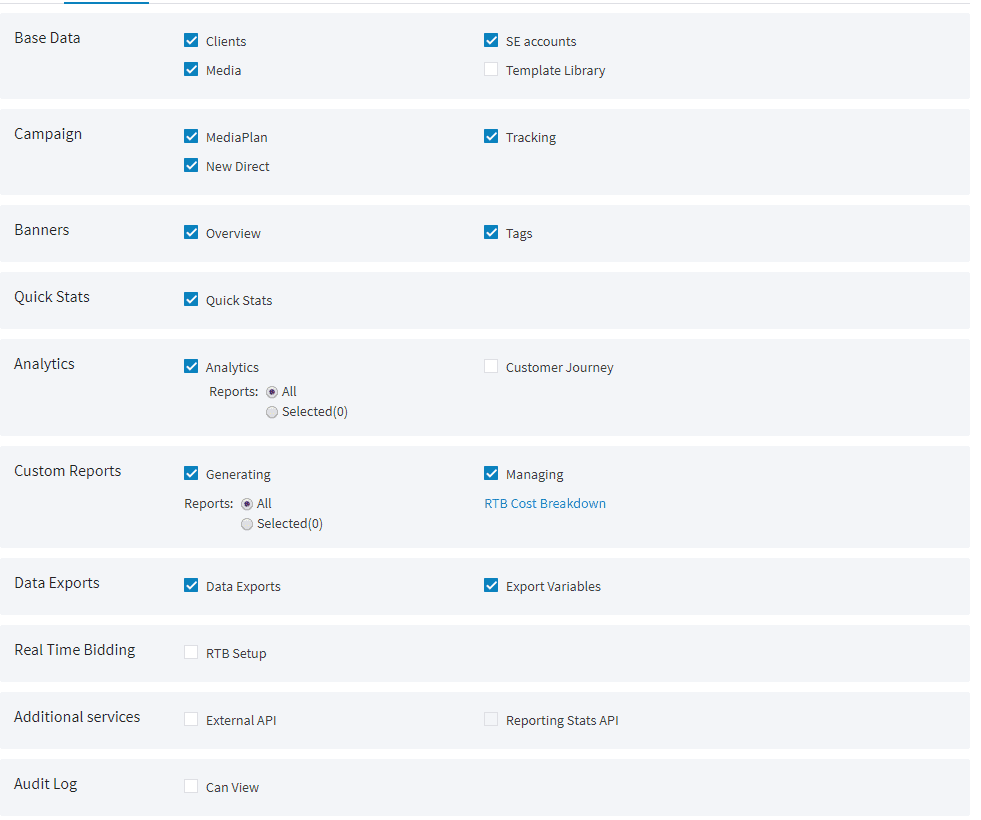Uncheck the Analytics checkbox
This screenshot has height=820, width=981.
191,367
